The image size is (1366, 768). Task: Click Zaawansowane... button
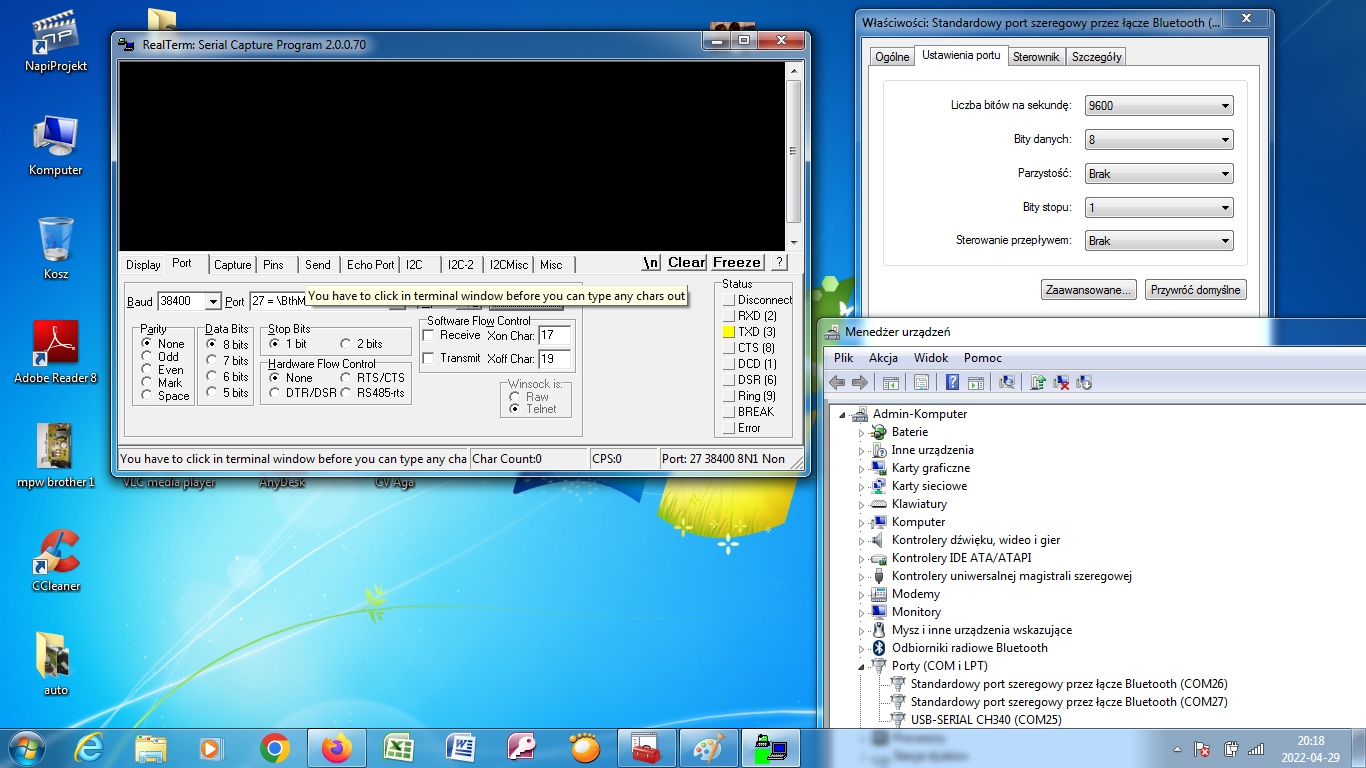pos(1089,290)
